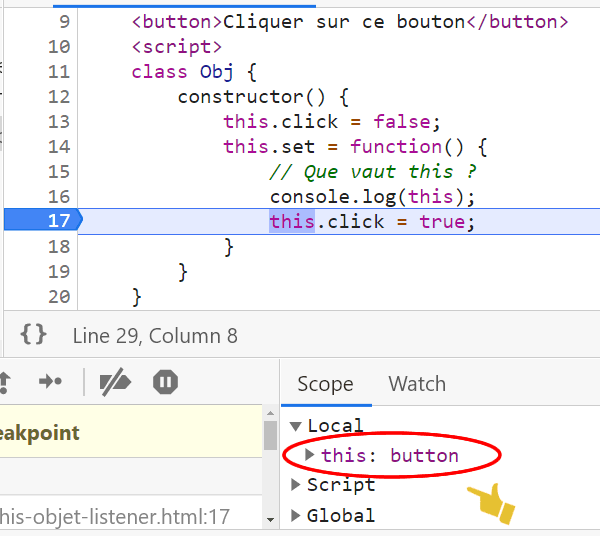Expand the this: button entry
600x536 pixels.
pyautogui.click(x=310, y=455)
